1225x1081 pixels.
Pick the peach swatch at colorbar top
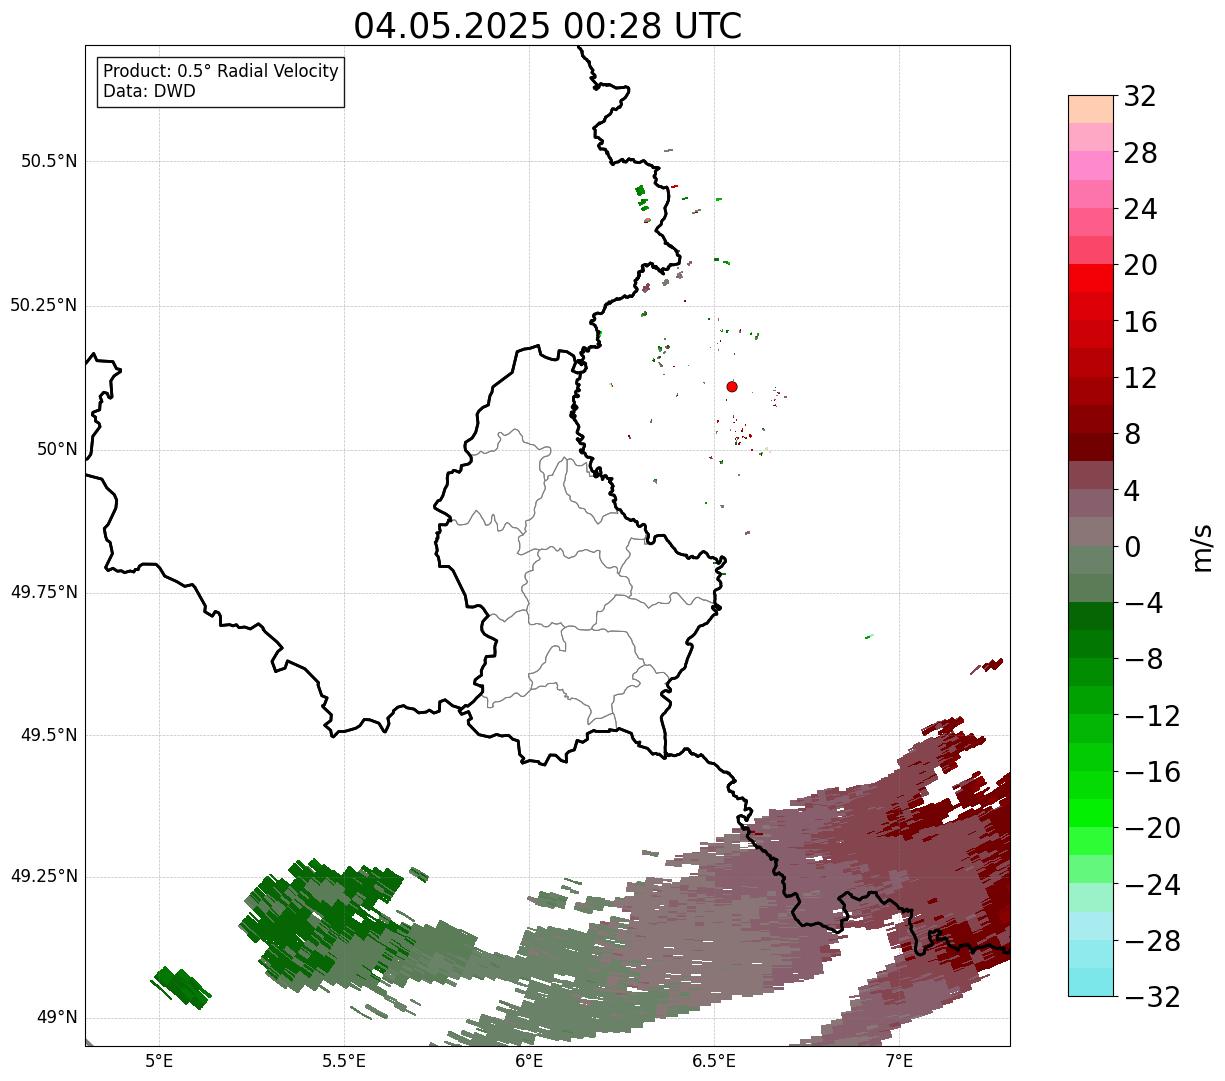(1091, 109)
